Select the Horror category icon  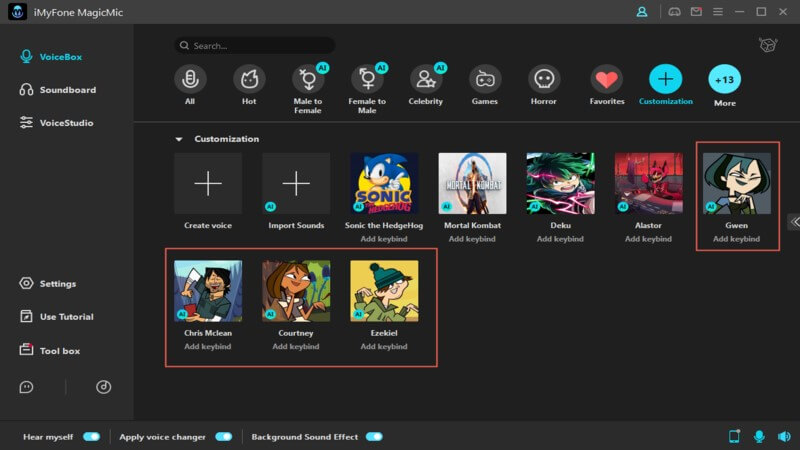click(x=544, y=79)
